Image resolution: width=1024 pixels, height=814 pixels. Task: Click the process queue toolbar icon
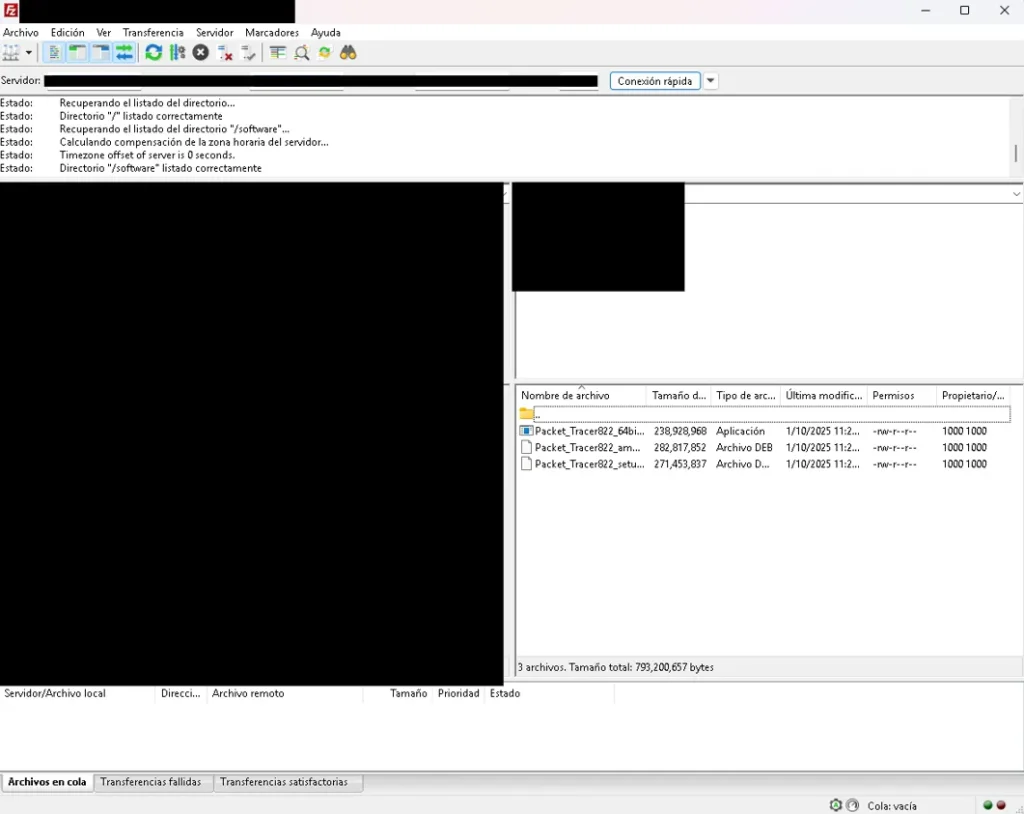coord(177,53)
